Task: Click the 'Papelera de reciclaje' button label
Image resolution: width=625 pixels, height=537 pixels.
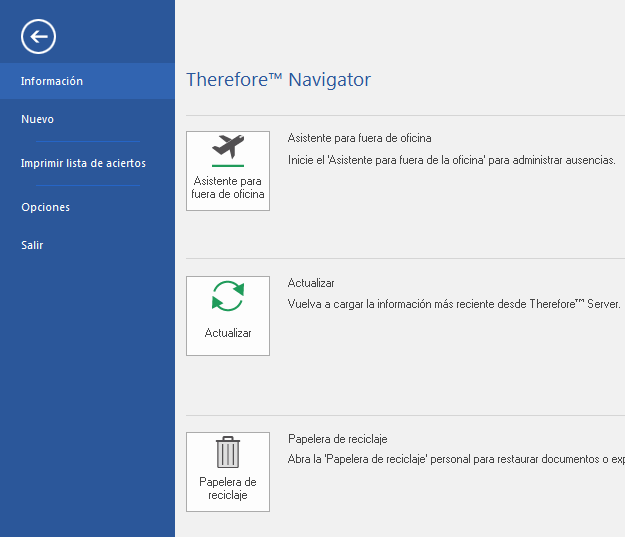Action: click(x=228, y=488)
